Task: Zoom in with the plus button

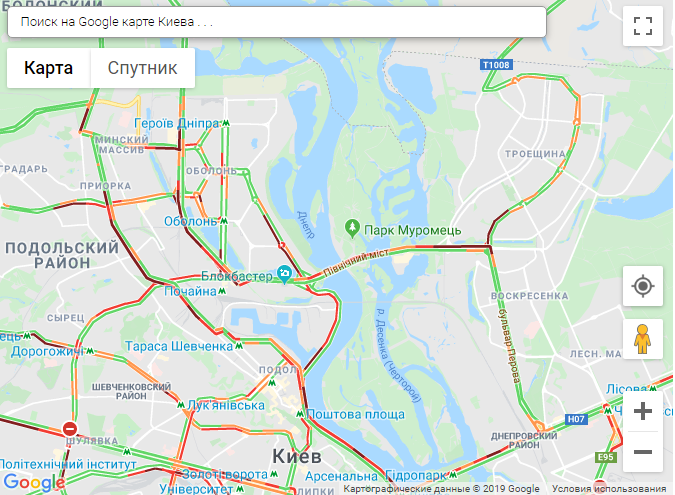Action: coord(643,411)
